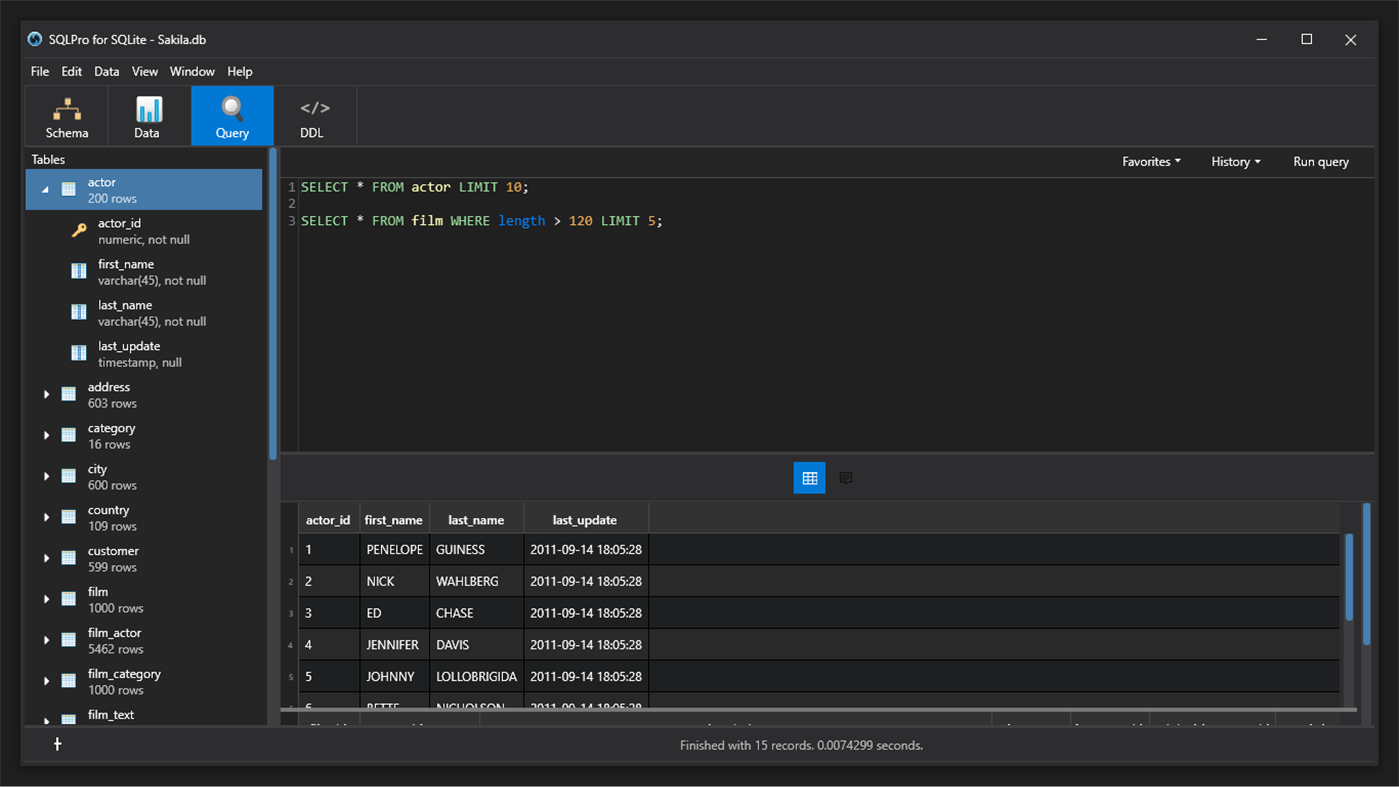Open the History dropdown
Viewport: 1399px width, 787px height.
pos(1235,161)
